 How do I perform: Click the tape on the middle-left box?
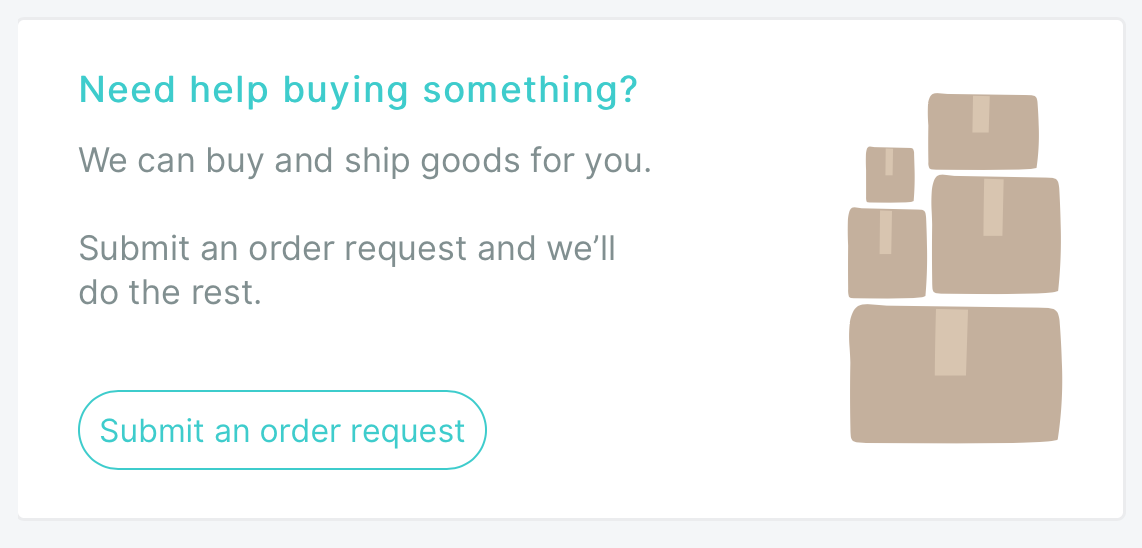coord(886,232)
